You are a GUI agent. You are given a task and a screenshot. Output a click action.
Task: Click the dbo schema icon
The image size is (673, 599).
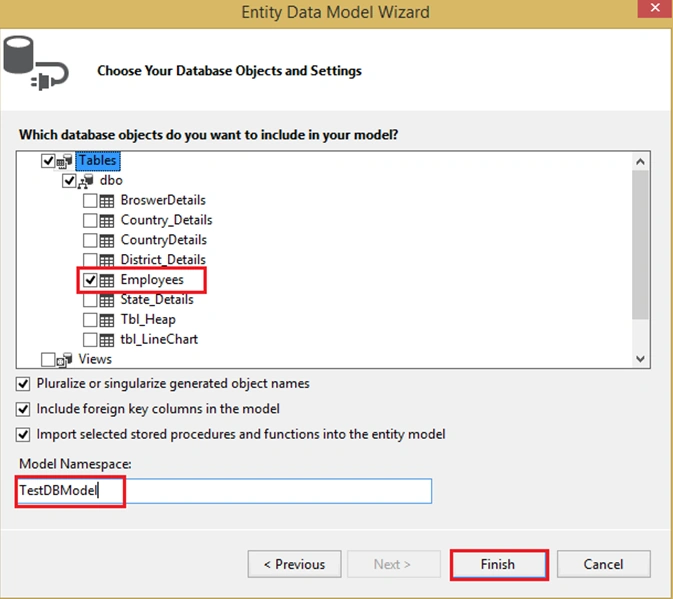pos(86,181)
